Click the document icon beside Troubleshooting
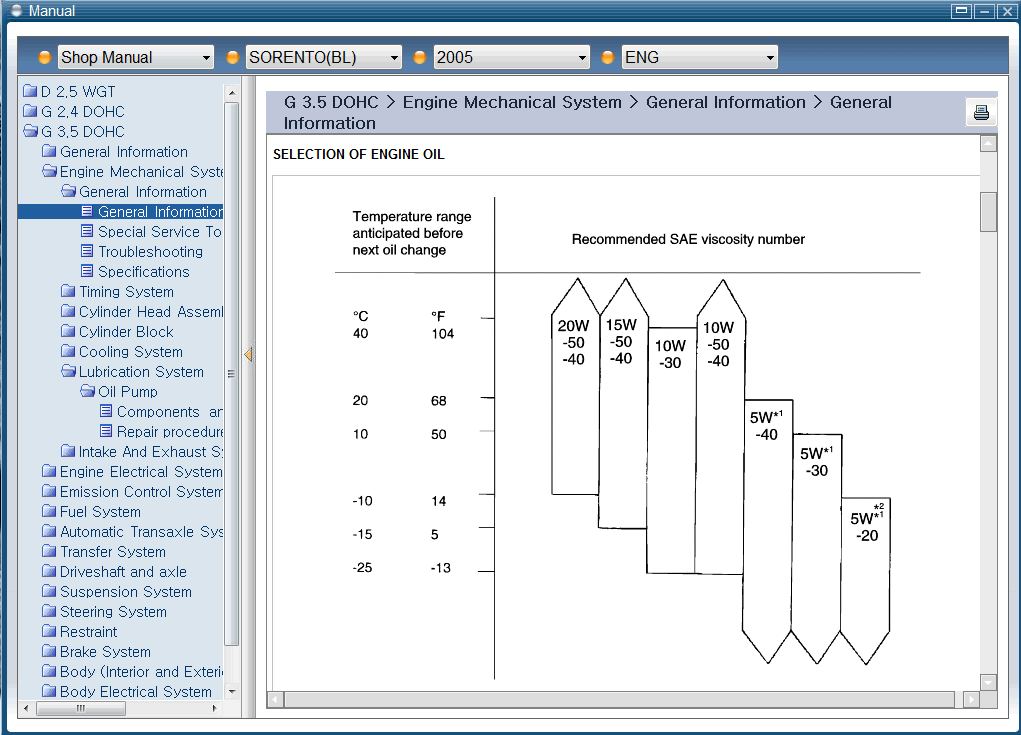Image resolution: width=1021 pixels, height=735 pixels. (x=87, y=252)
